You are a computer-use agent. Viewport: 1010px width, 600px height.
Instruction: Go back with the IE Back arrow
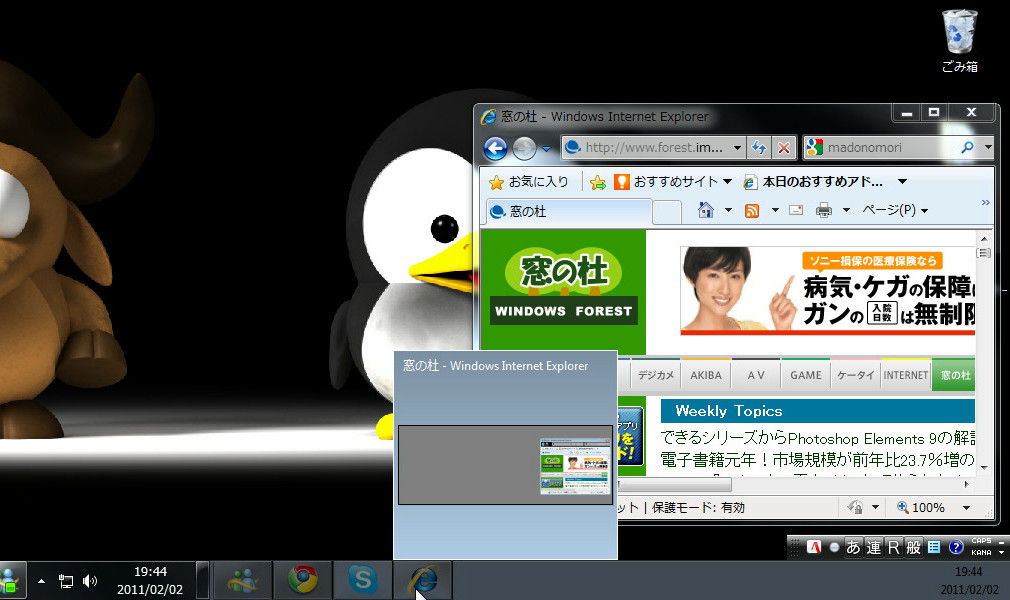495,148
